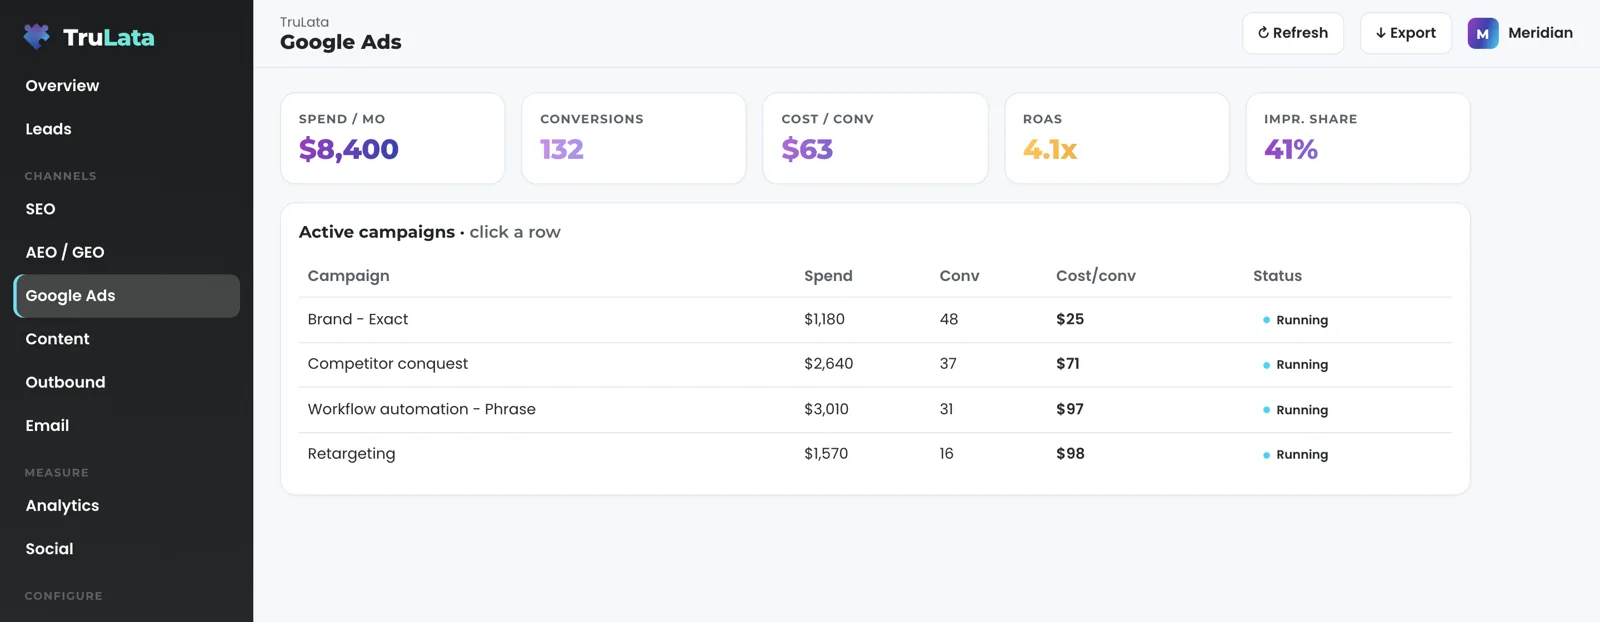The width and height of the screenshot is (1600, 622).
Task: Export the Google Ads data
Action: pos(1405,33)
